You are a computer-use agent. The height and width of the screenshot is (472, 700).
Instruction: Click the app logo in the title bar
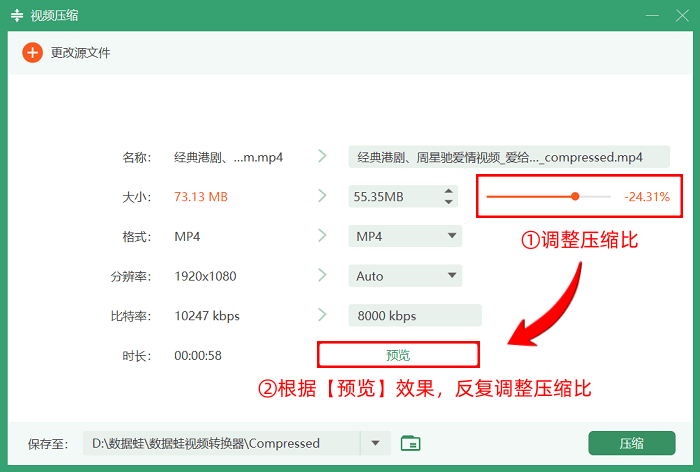point(17,15)
